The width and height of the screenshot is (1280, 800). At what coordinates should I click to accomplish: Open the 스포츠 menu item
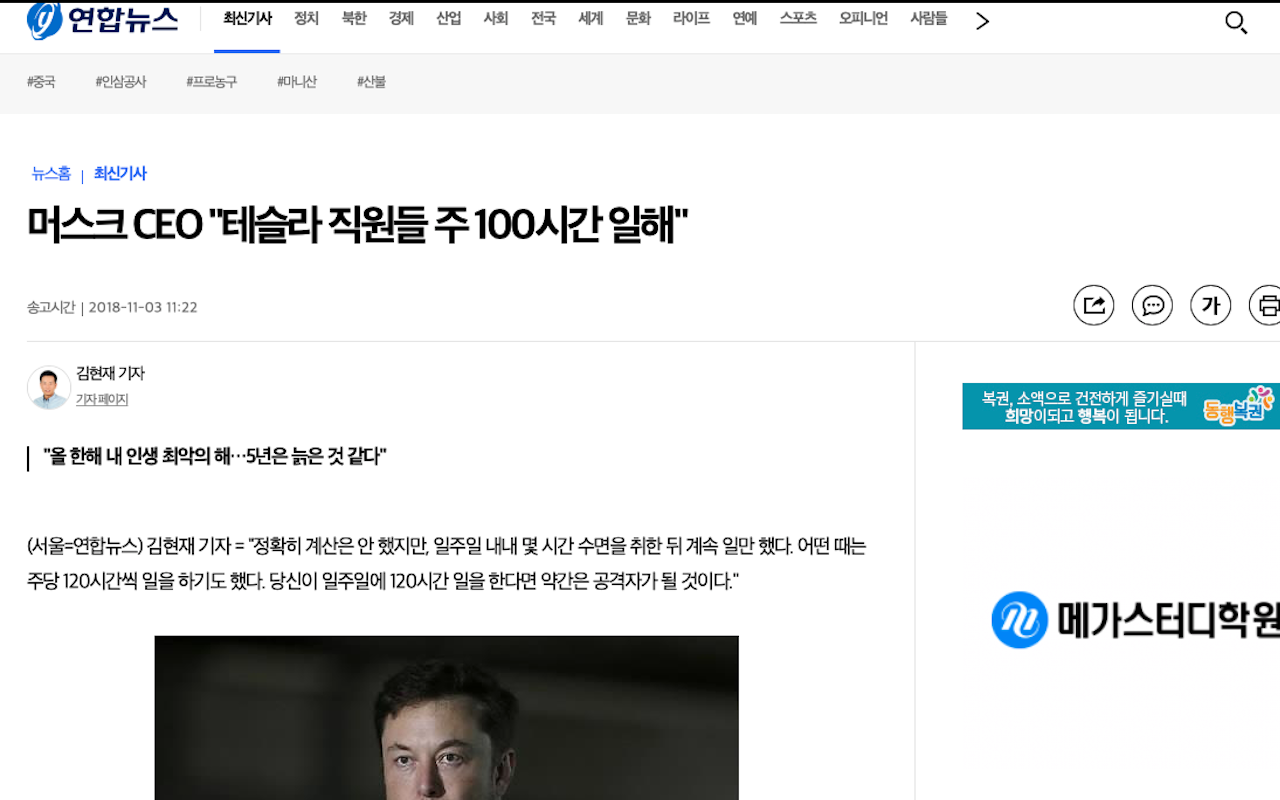pos(798,19)
